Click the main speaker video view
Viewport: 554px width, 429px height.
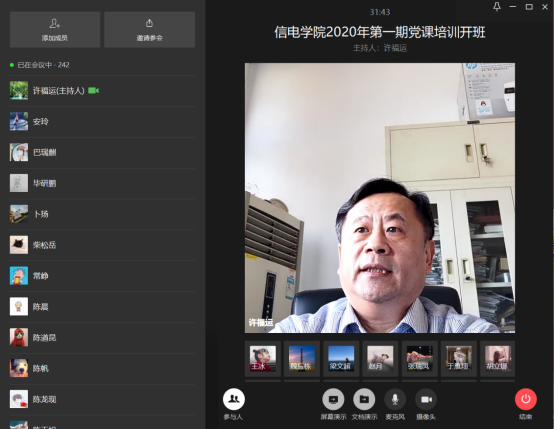pyautogui.click(x=380, y=198)
